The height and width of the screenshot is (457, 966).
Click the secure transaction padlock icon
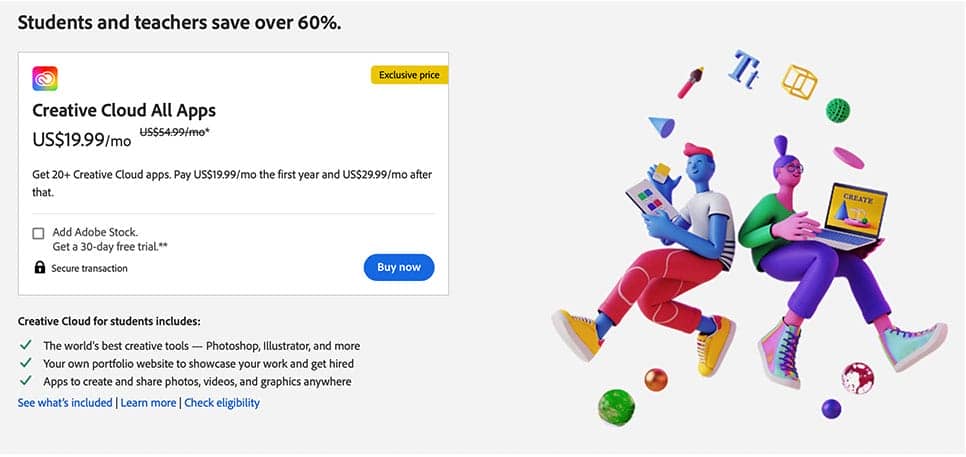(39, 268)
